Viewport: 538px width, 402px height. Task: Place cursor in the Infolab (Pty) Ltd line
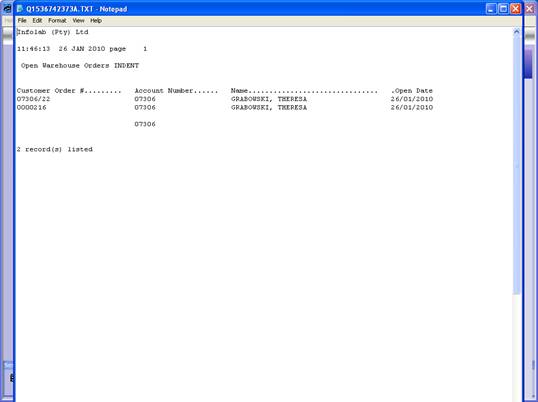(x=52, y=32)
